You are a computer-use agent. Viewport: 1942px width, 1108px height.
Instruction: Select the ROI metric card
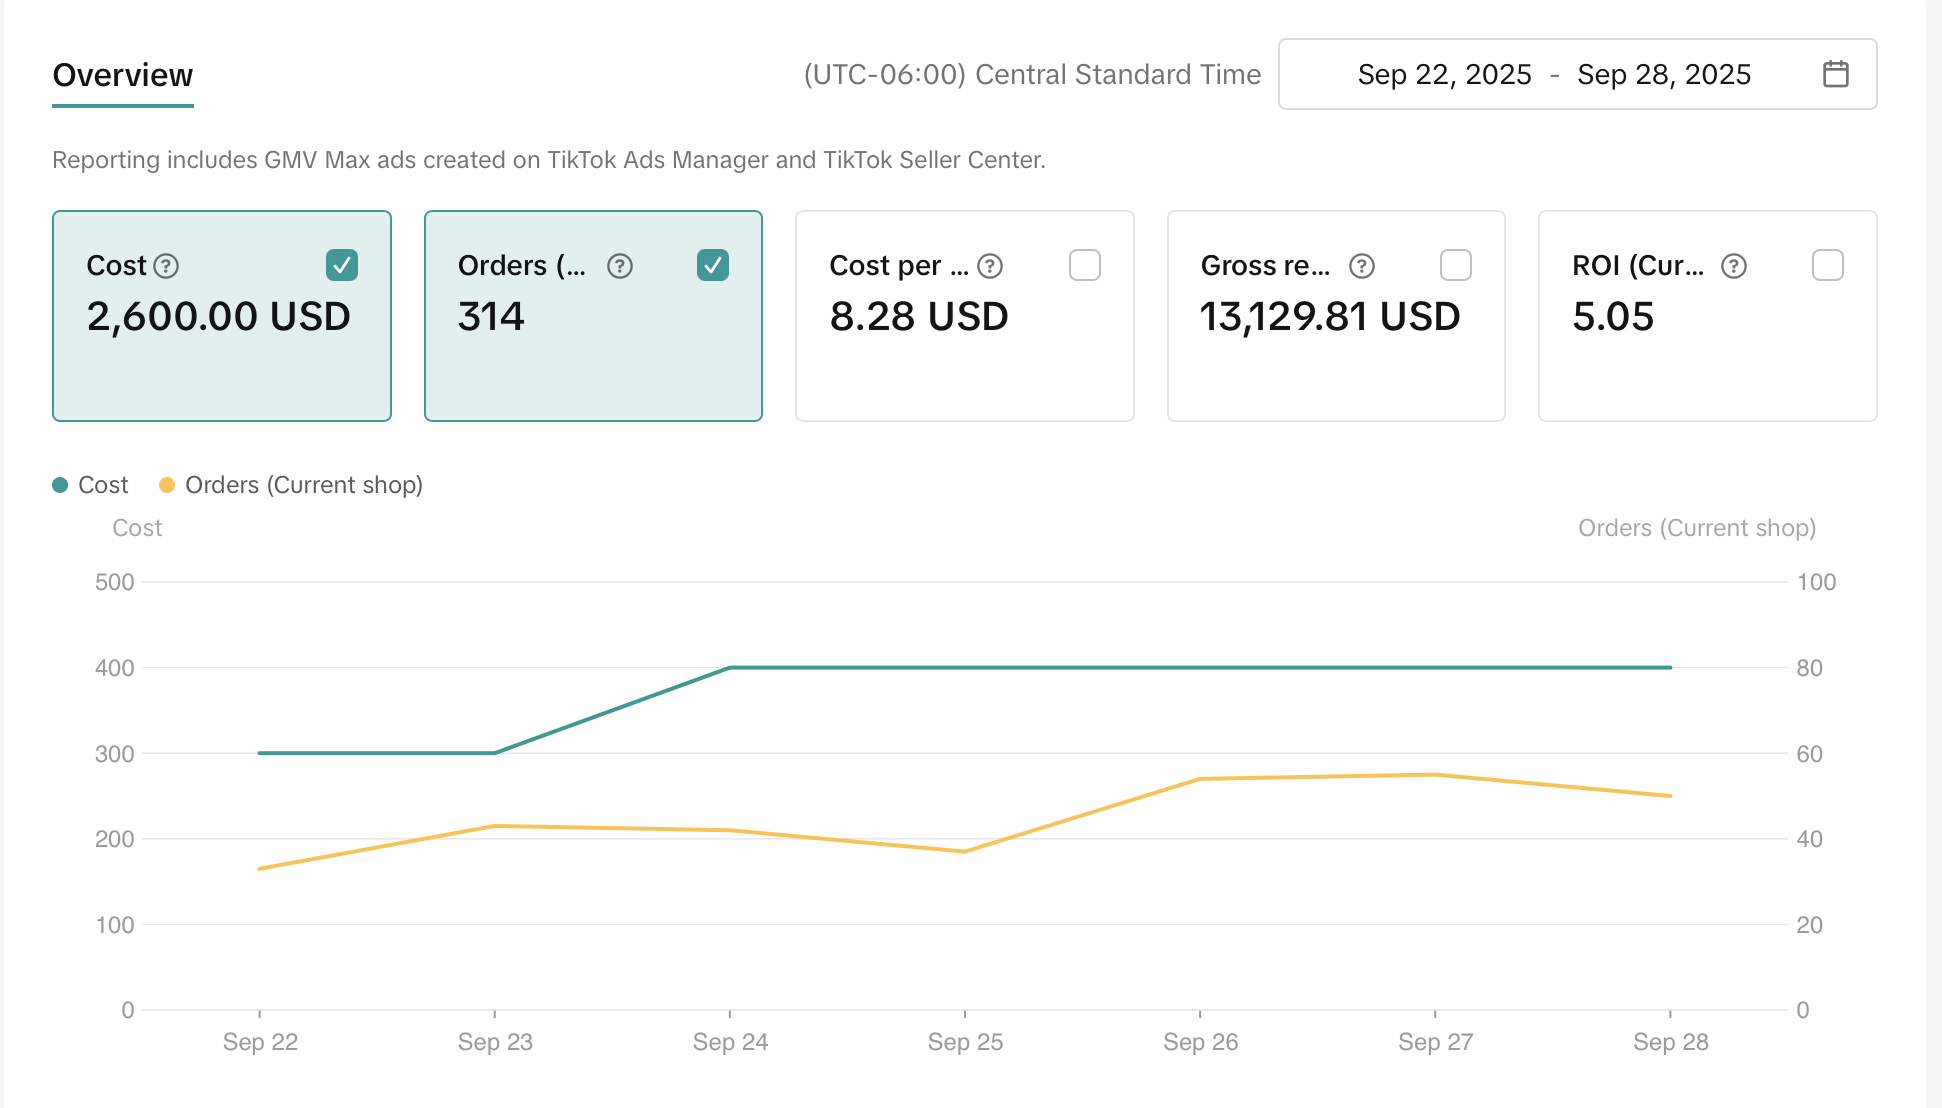pos(1707,315)
